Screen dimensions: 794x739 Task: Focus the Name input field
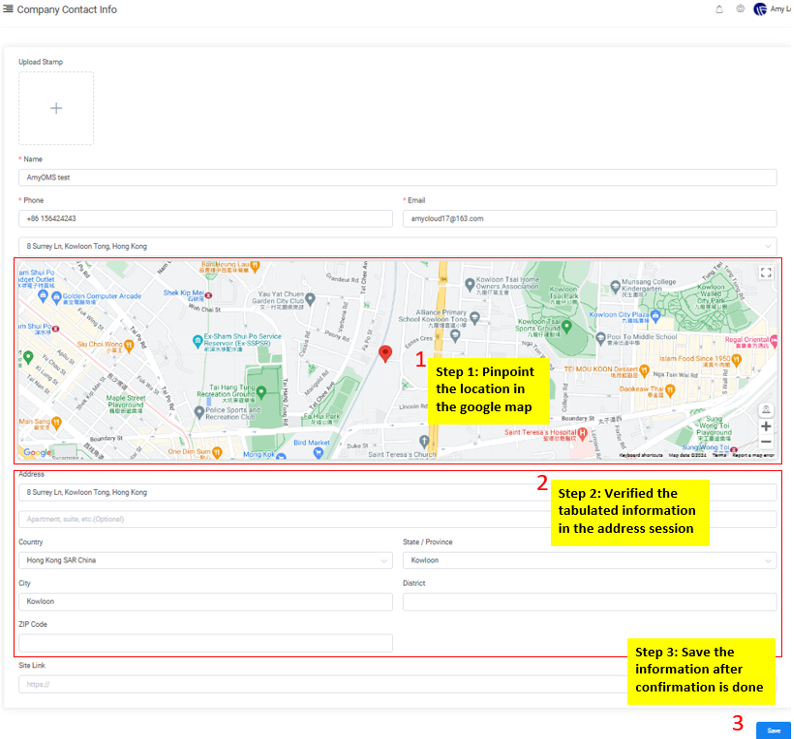tap(398, 177)
